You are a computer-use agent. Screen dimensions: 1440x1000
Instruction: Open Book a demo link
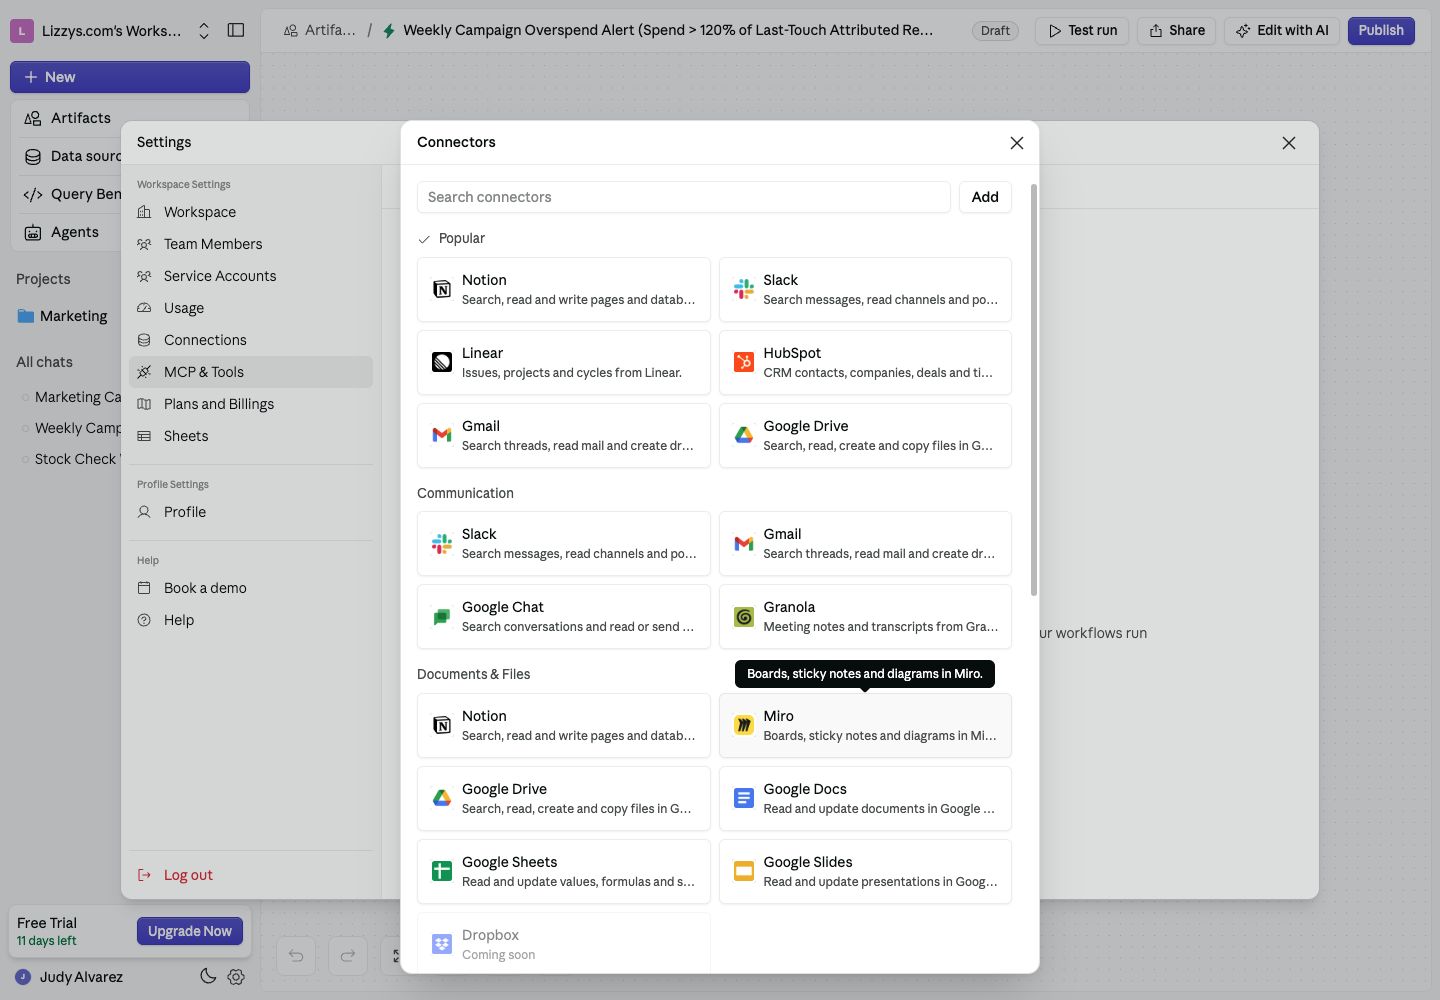pyautogui.click(x=251, y=588)
